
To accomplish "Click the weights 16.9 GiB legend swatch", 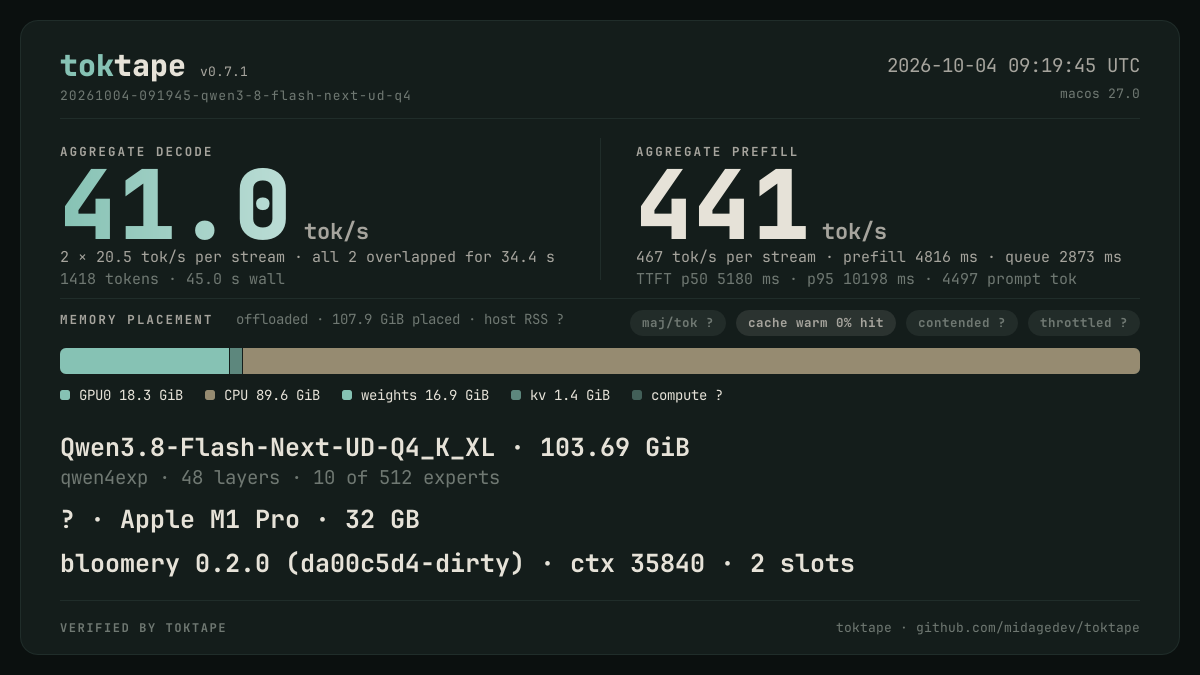I will pyautogui.click(x=347, y=395).
